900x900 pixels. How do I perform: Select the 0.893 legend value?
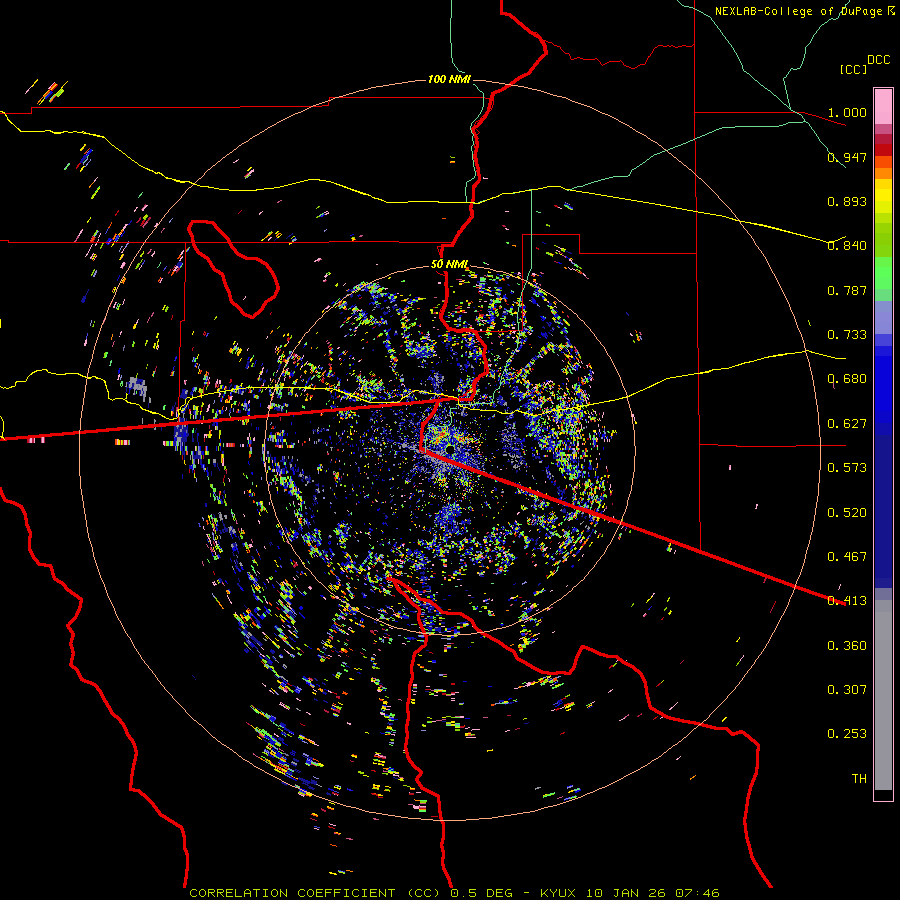pos(847,201)
